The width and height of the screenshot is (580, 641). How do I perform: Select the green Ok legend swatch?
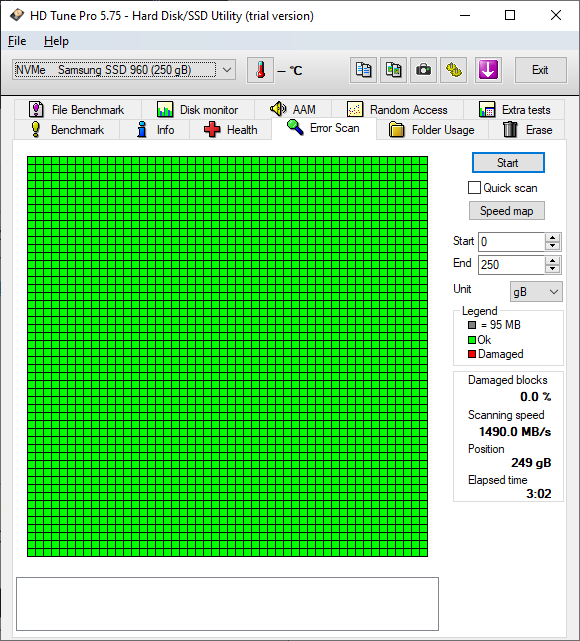(472, 340)
